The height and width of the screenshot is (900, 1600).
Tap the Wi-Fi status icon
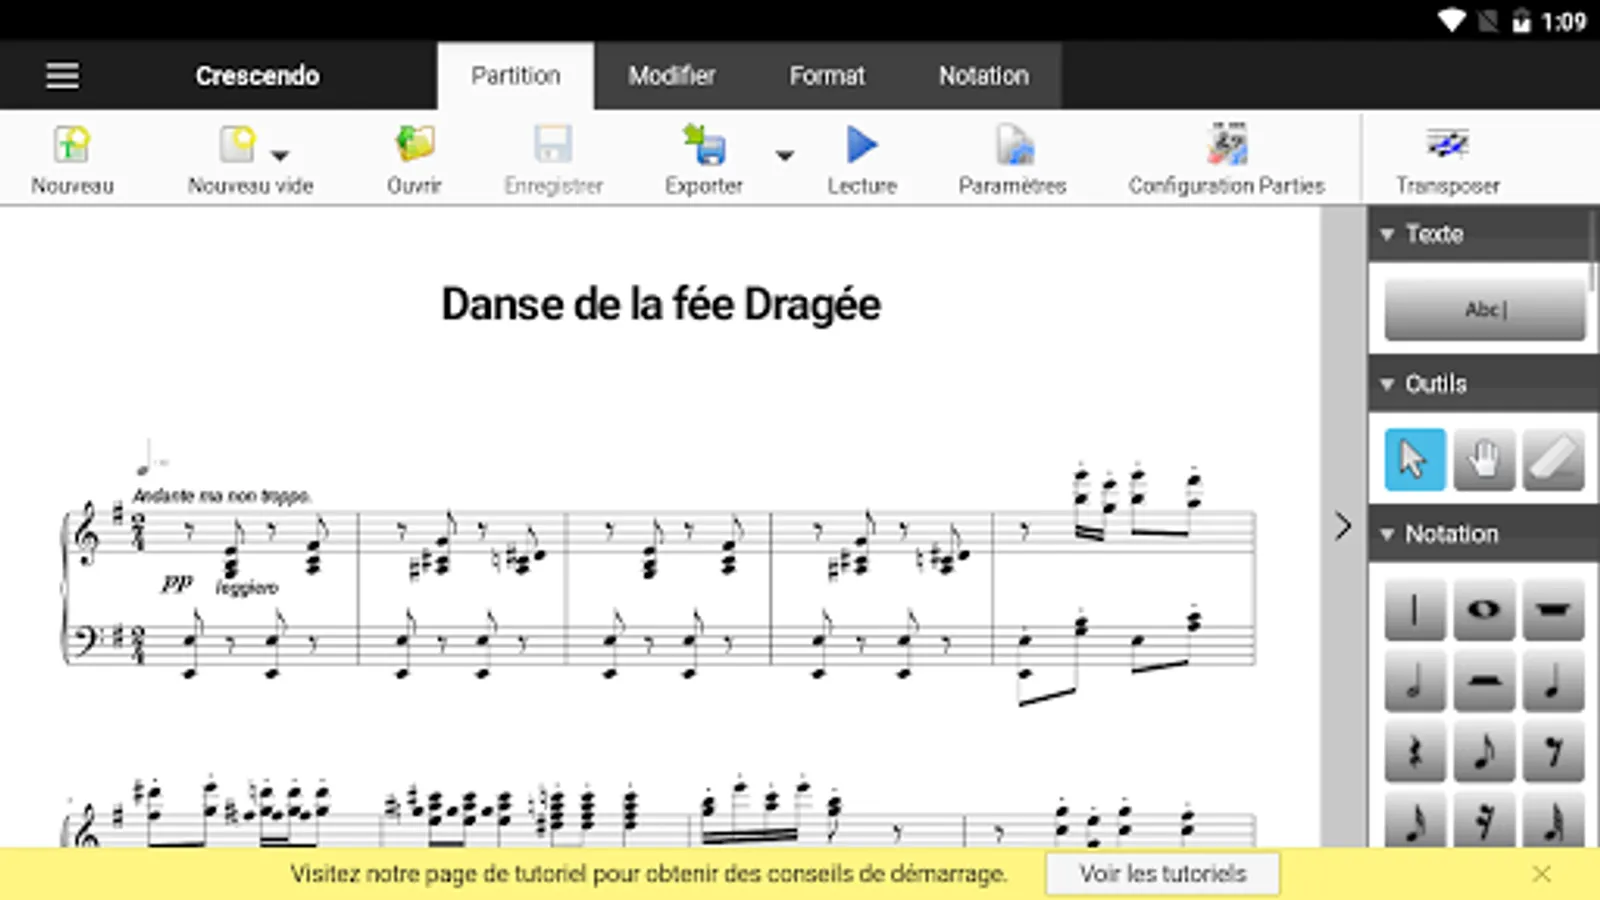[x=1451, y=21]
